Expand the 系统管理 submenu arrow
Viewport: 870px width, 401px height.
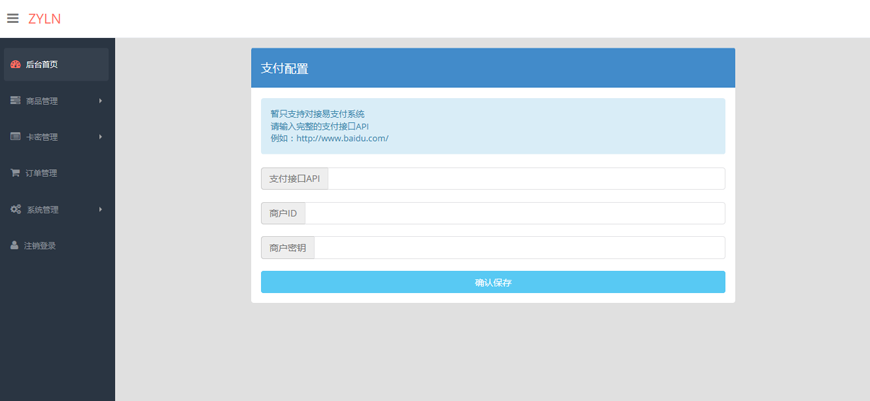(x=100, y=209)
